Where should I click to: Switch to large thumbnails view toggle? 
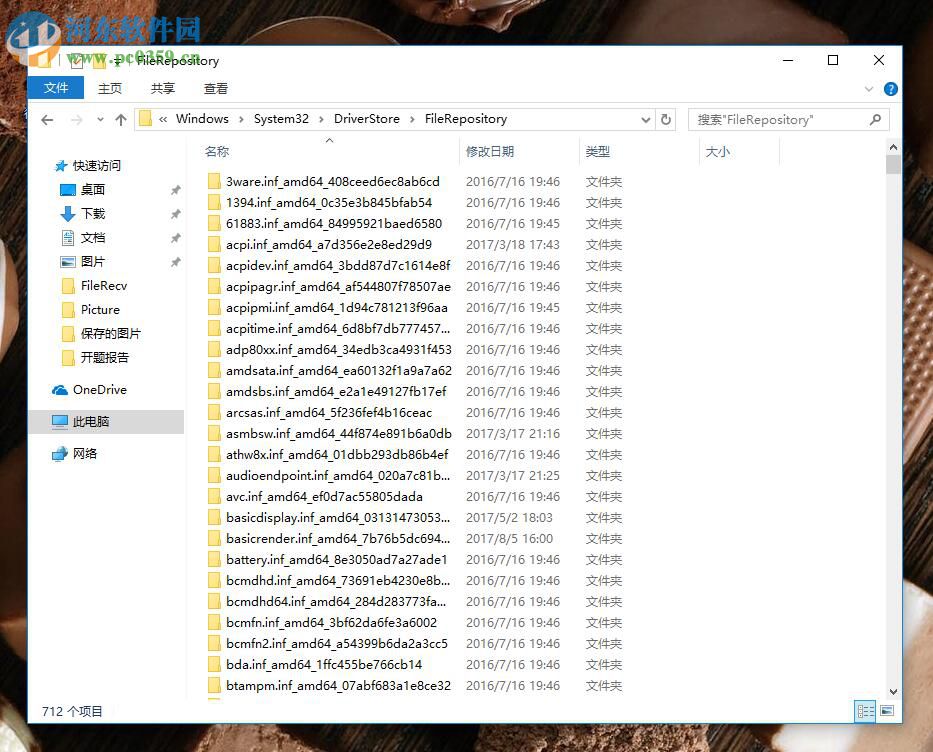(885, 711)
